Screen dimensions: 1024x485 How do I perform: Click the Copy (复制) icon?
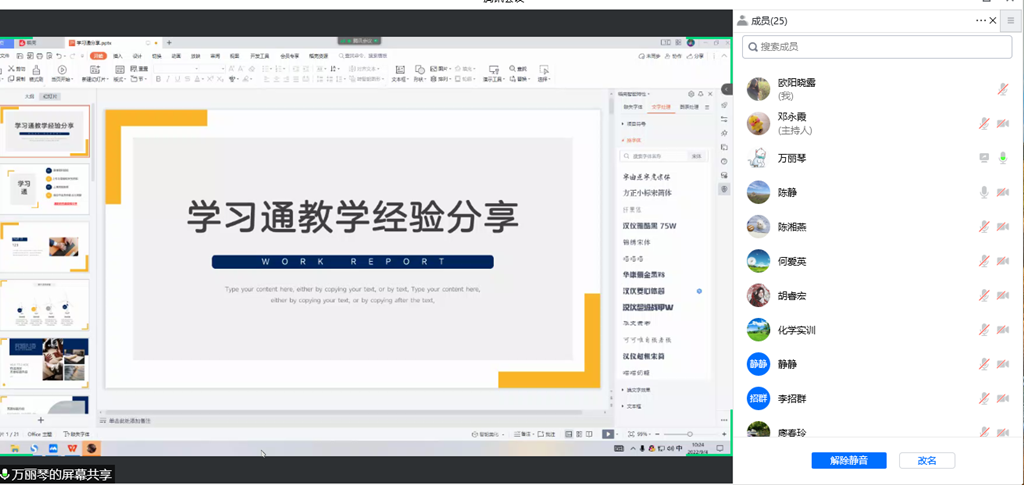[11, 79]
